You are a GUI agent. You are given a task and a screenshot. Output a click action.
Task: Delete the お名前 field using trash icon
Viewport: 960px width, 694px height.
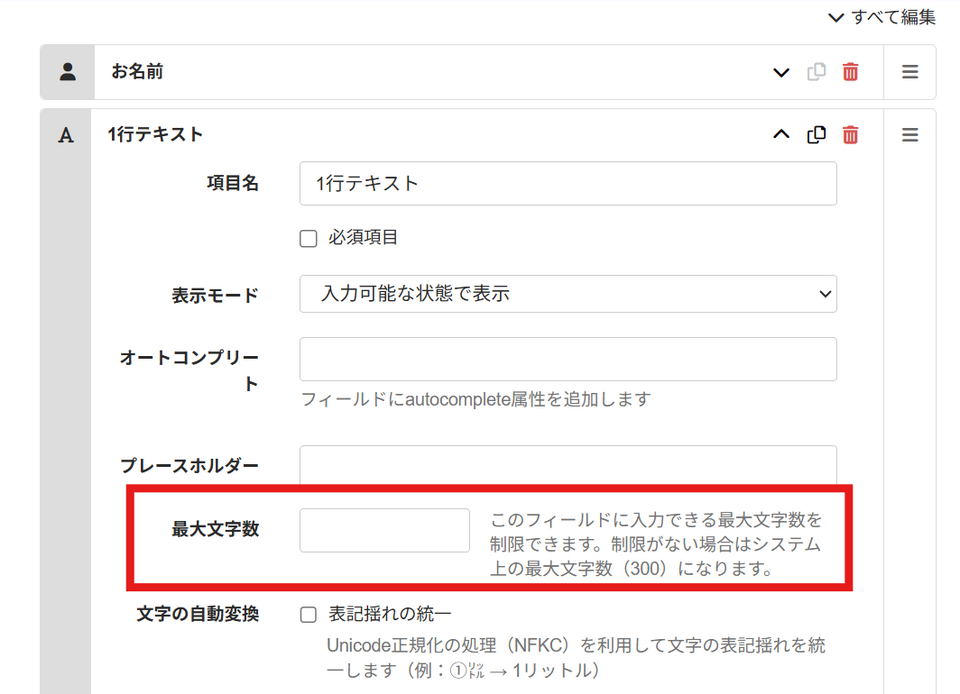click(x=850, y=72)
